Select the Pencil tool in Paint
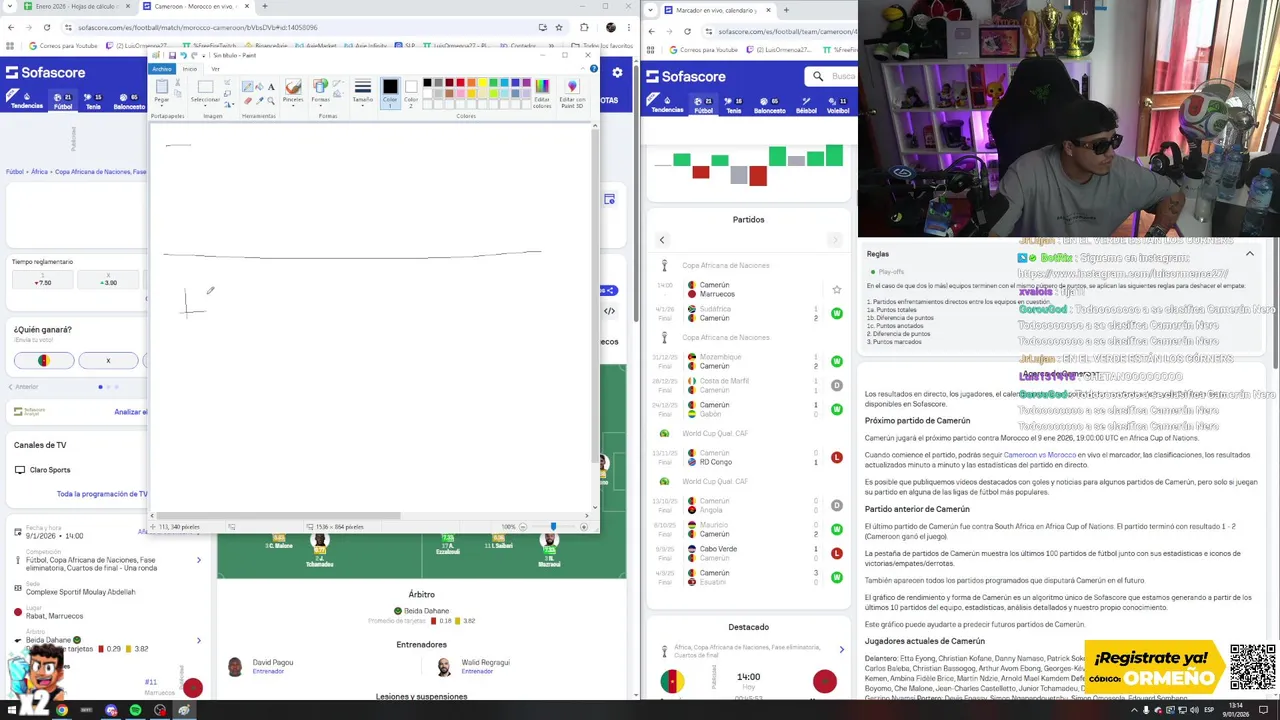Image resolution: width=1280 pixels, height=720 pixels. (x=247, y=86)
